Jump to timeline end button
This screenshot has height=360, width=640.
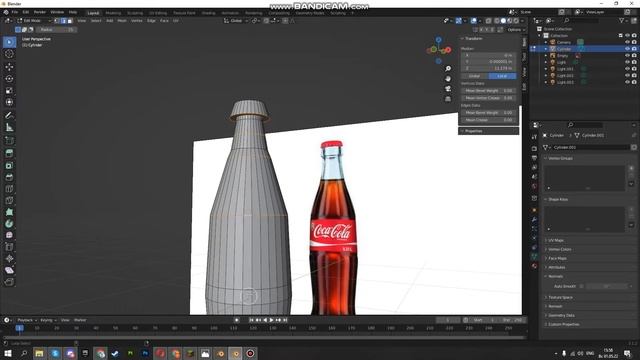285,320
